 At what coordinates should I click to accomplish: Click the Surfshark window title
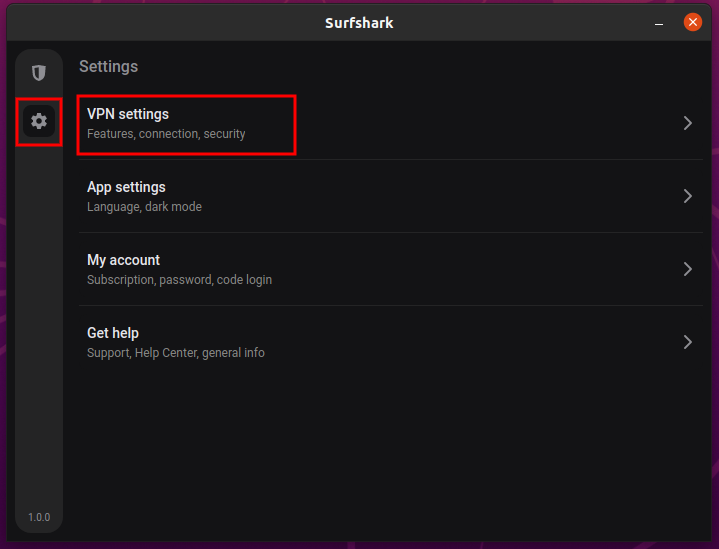(x=359, y=23)
